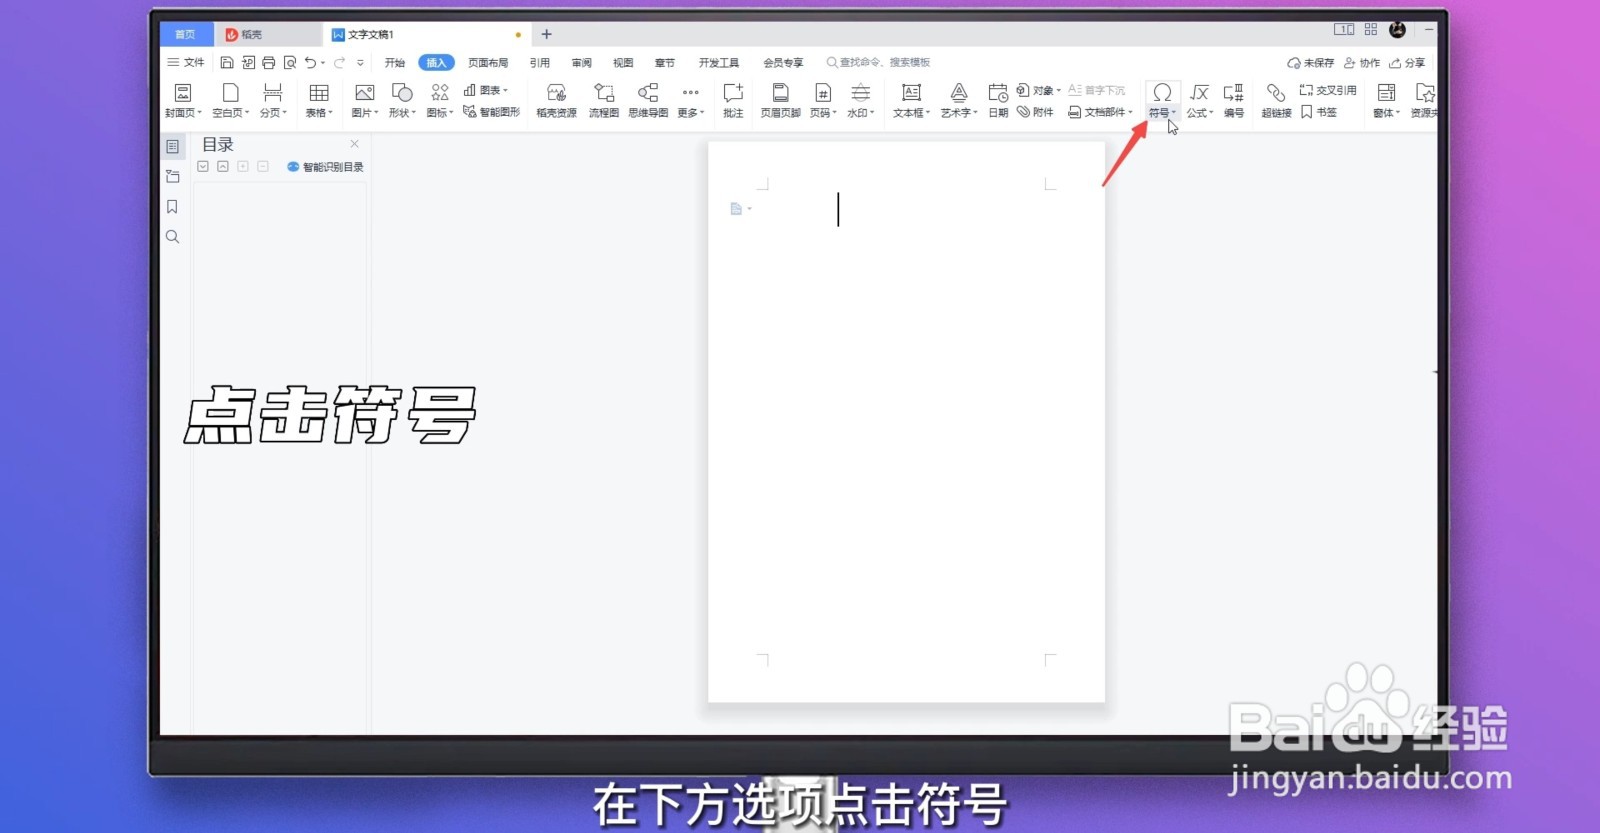This screenshot has width=1600, height=833.
Task: Click the 分页 page break icon
Action: coord(272,93)
